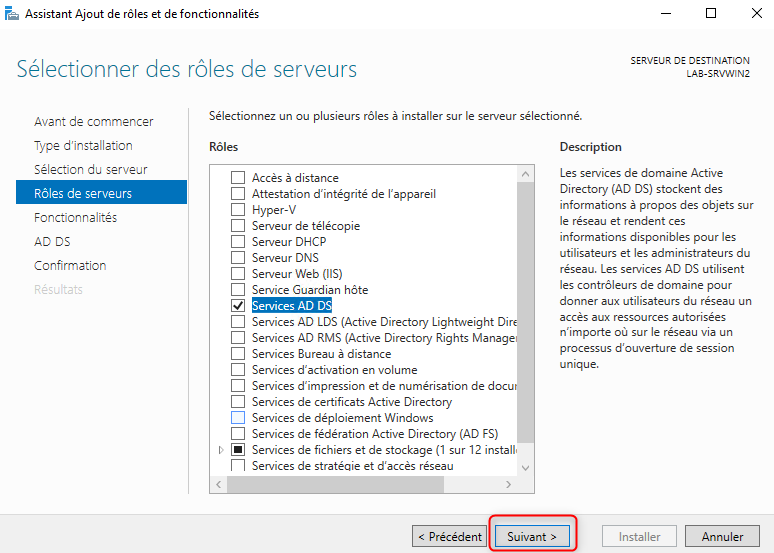Minimize the wizard window
The width and height of the screenshot is (774, 553).
click(x=666, y=13)
